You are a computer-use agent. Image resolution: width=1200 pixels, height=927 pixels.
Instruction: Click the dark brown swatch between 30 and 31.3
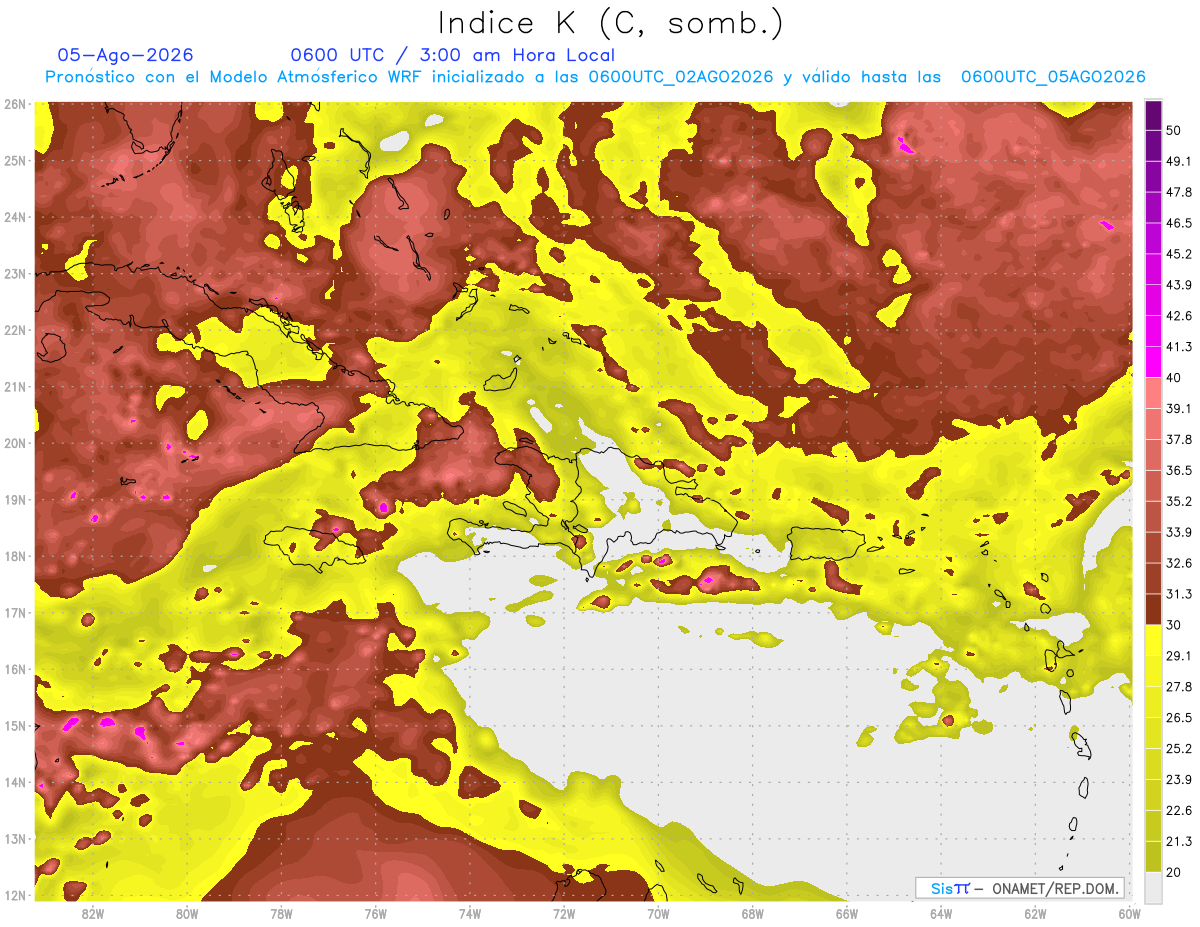click(x=1154, y=609)
